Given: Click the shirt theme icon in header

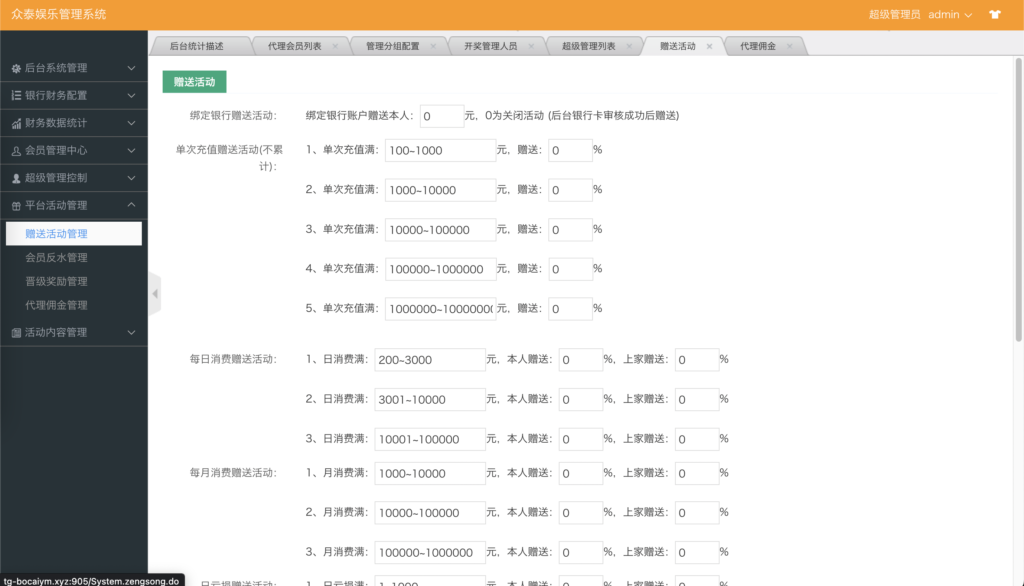Looking at the screenshot, I should (x=995, y=14).
